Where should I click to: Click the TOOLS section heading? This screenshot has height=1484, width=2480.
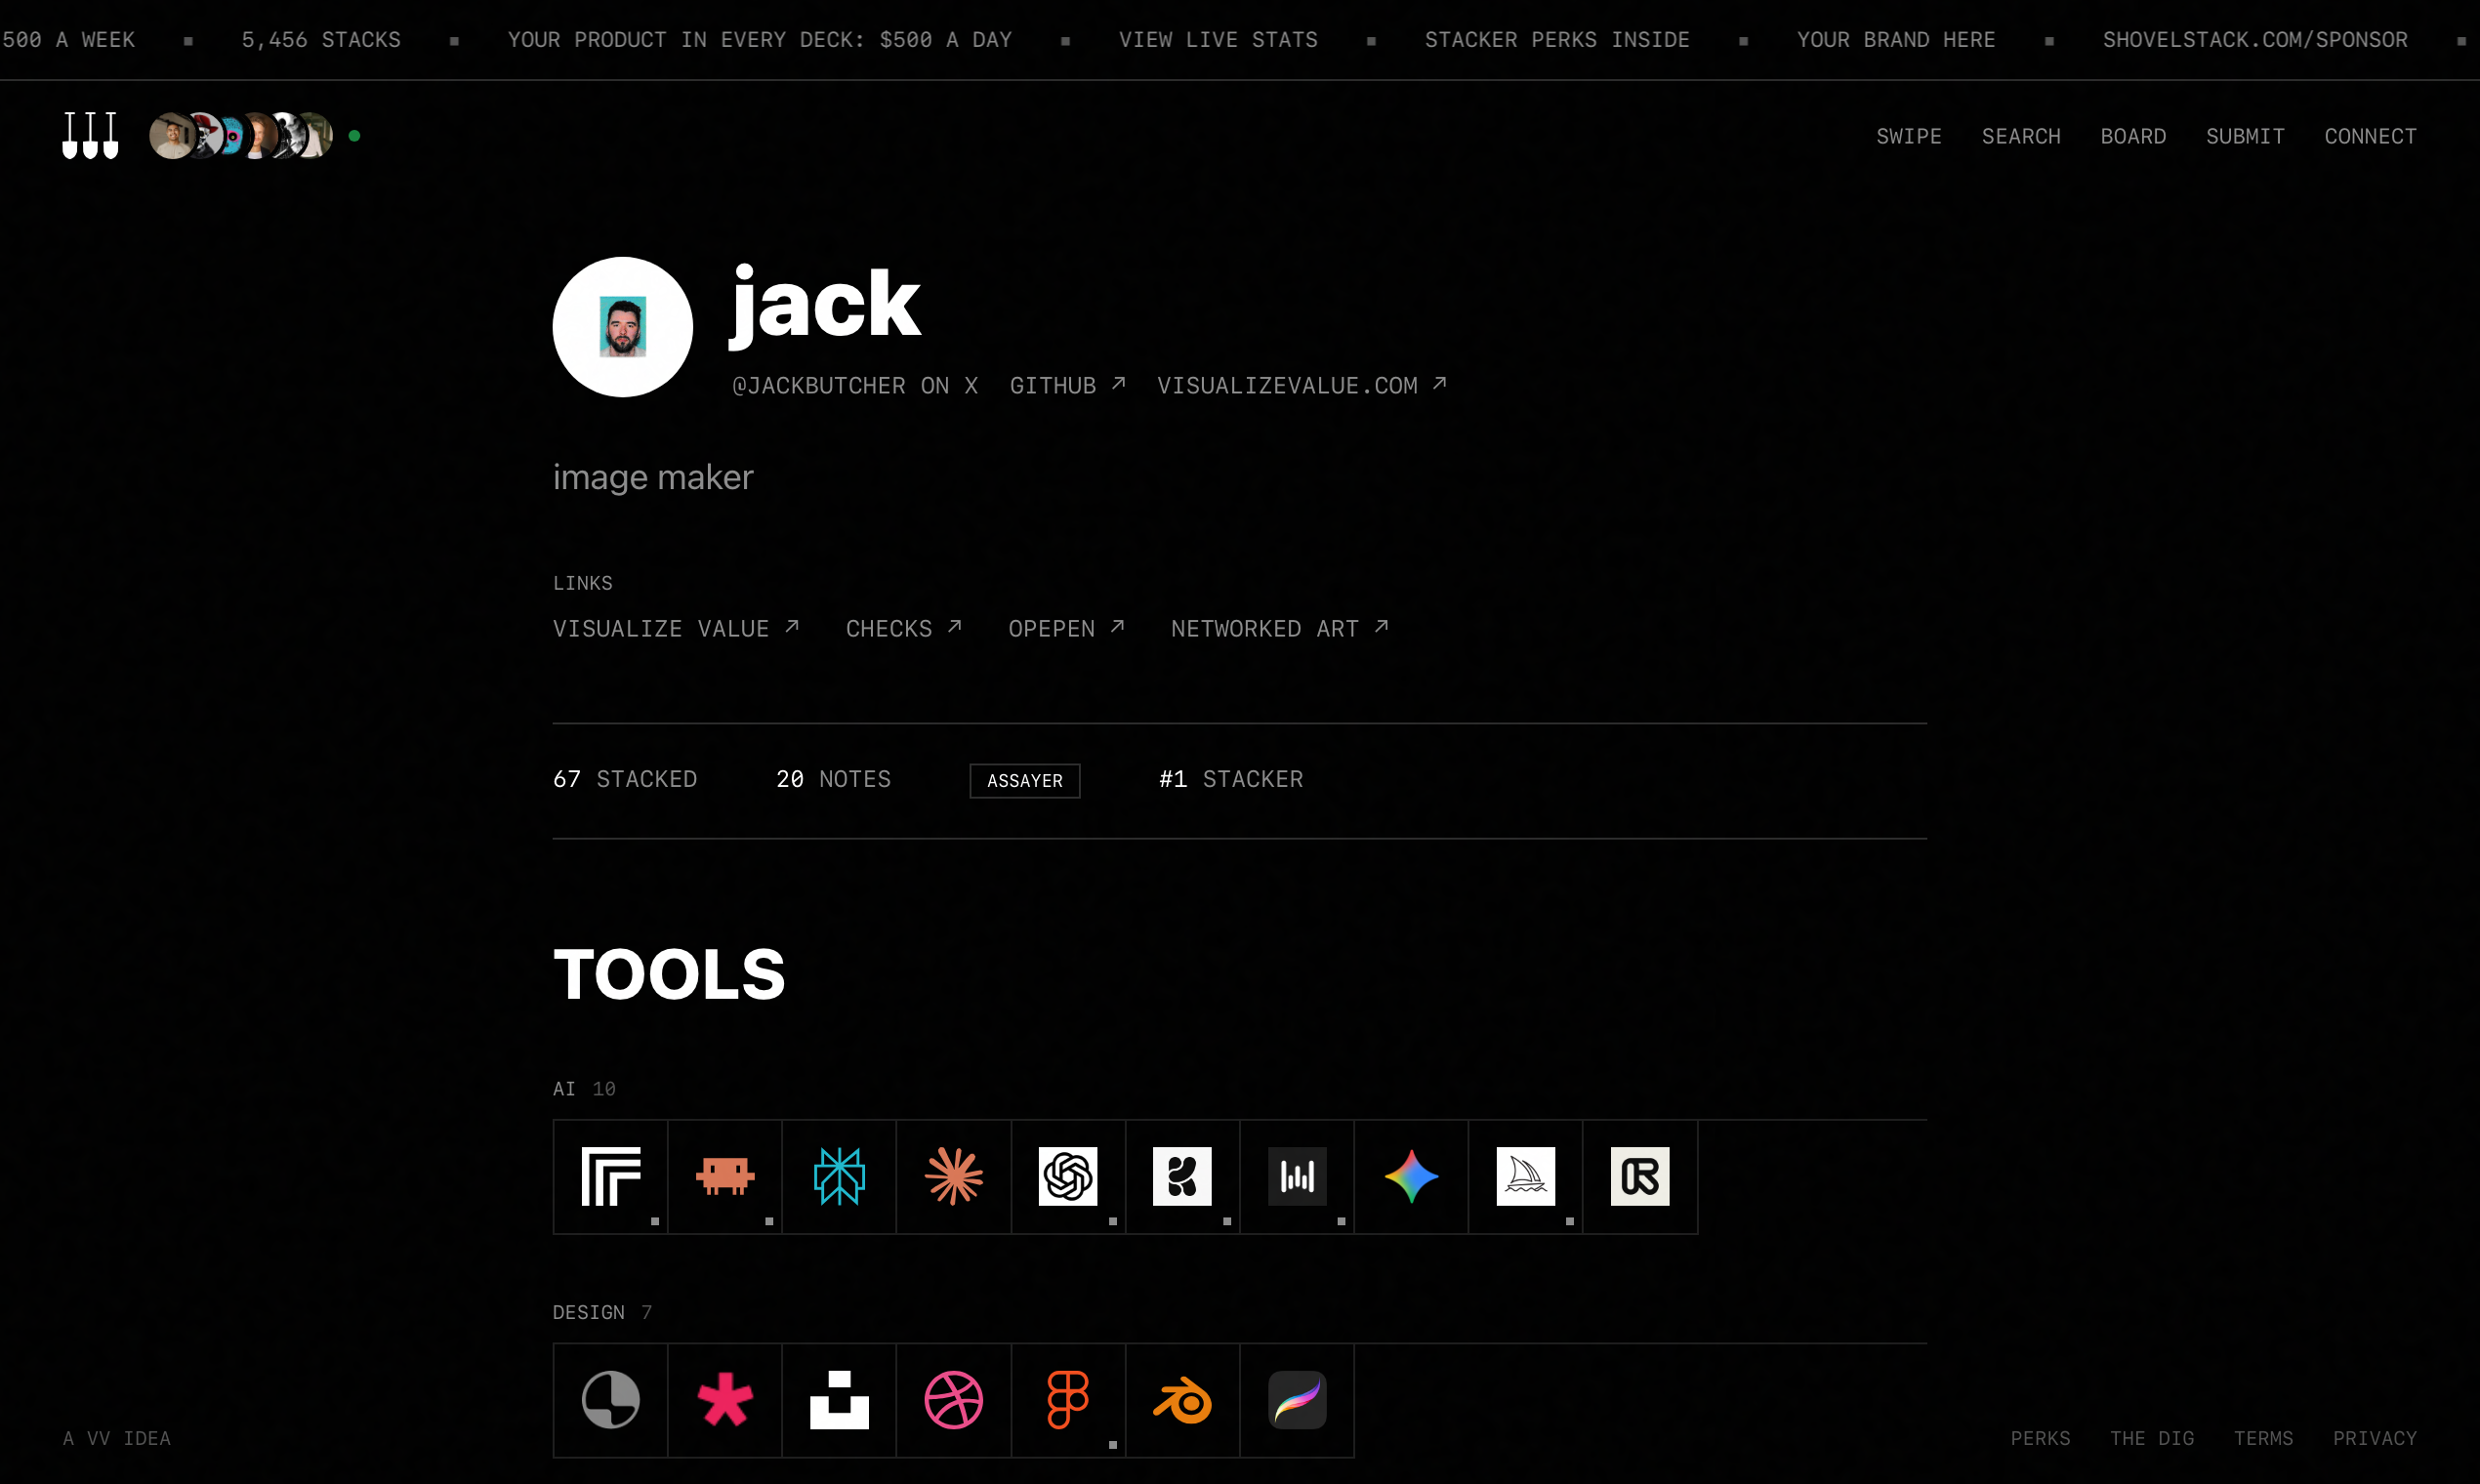pos(669,974)
